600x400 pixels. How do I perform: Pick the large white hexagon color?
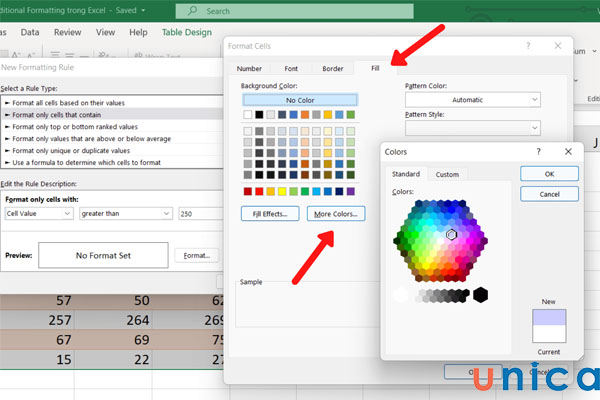pos(402,294)
